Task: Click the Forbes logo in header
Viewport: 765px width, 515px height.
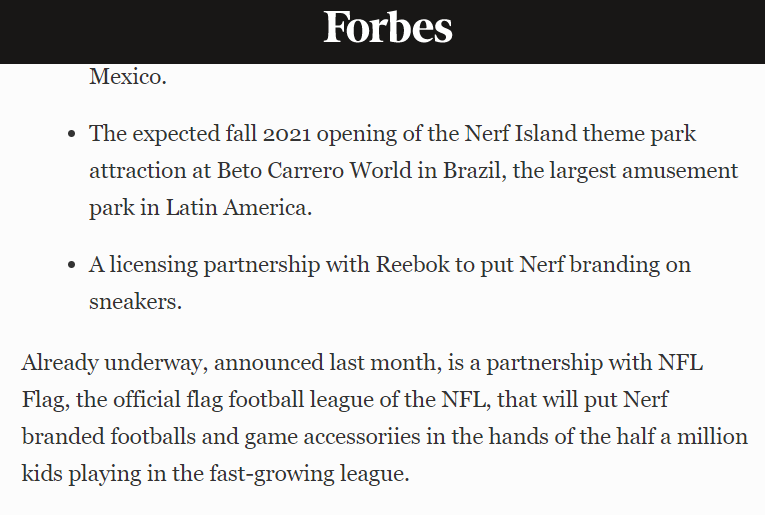Action: click(x=387, y=29)
